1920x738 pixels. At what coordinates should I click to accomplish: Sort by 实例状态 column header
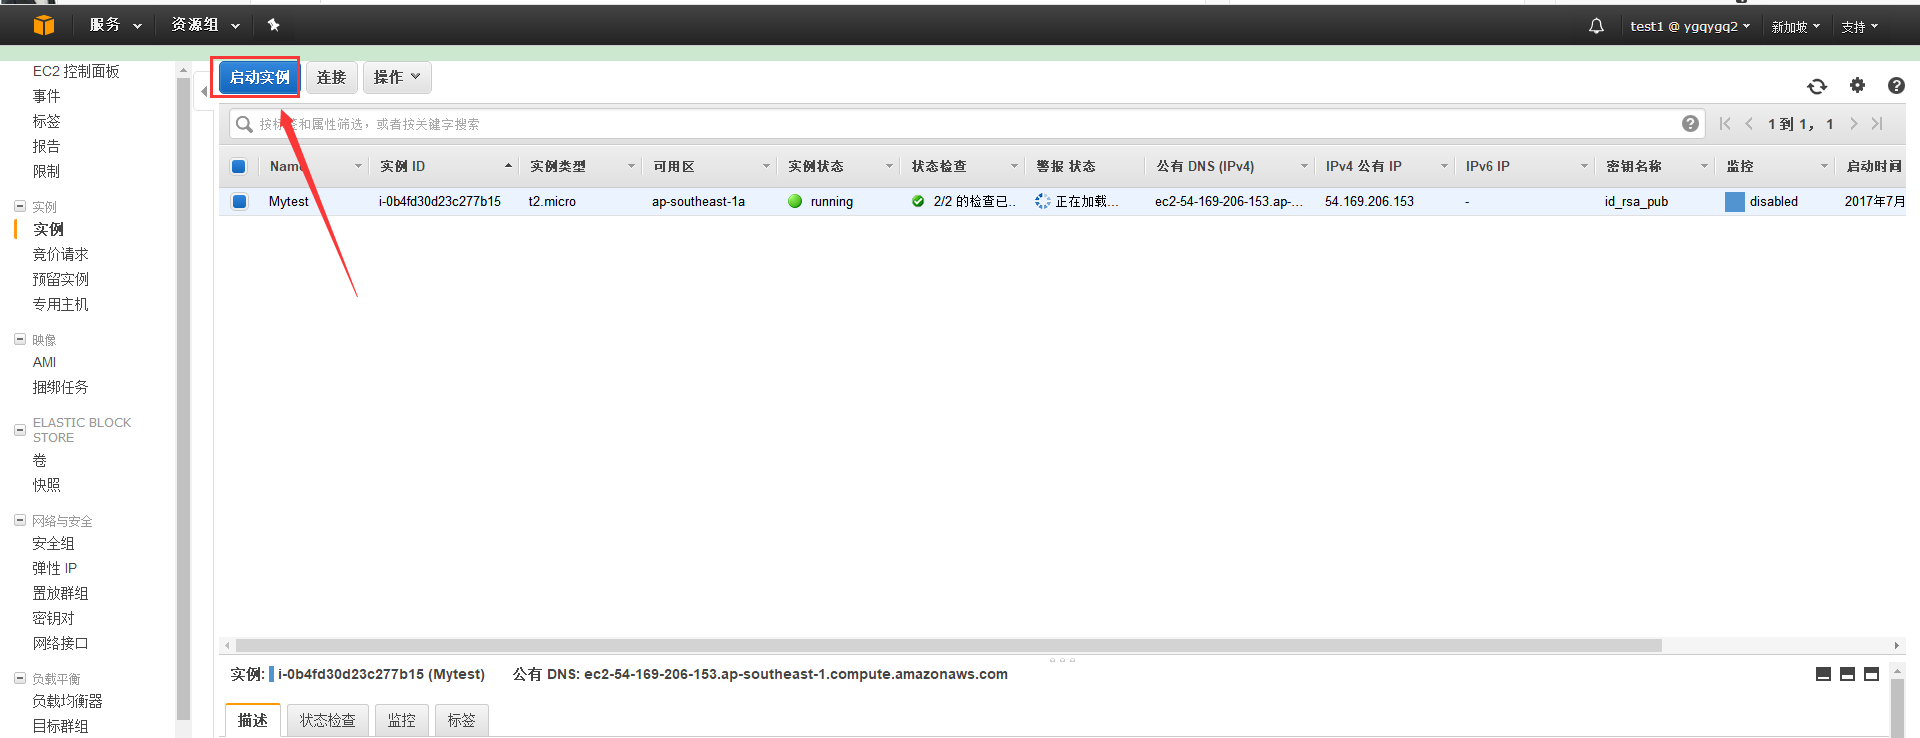[x=815, y=166]
